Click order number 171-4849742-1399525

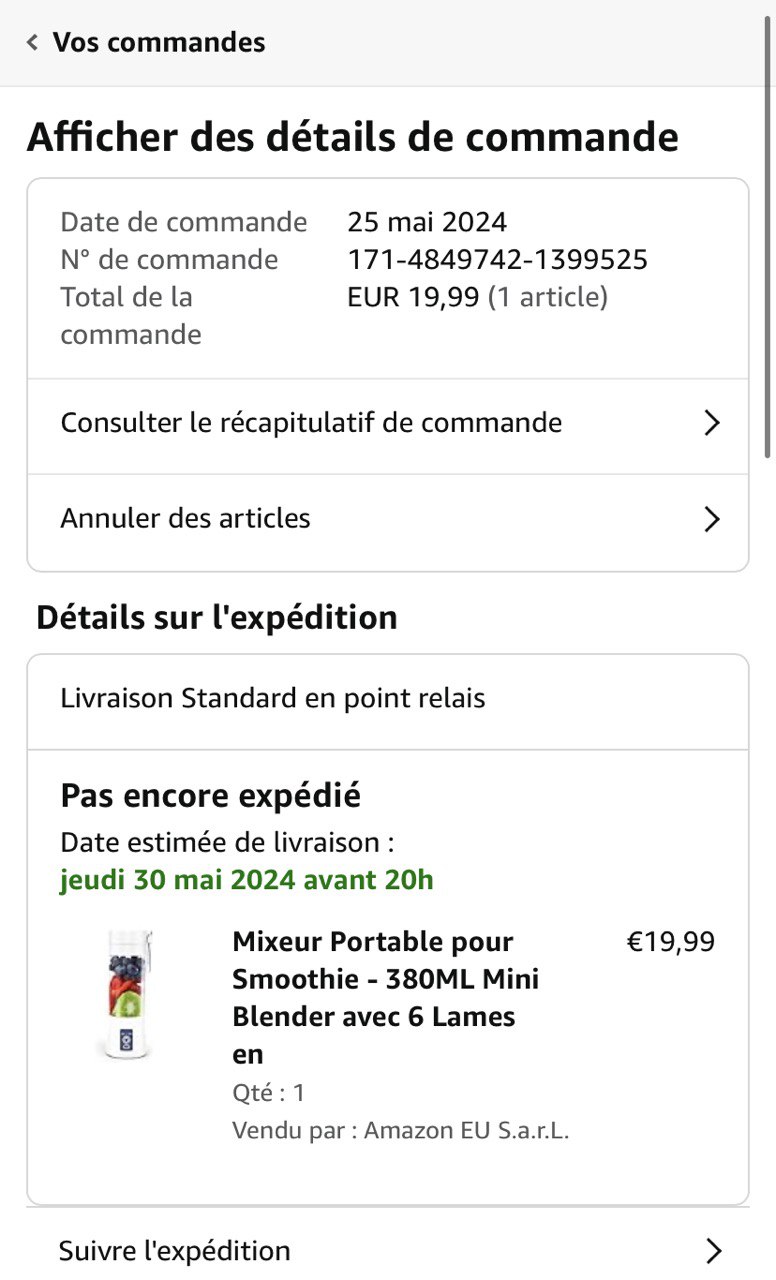pyautogui.click(x=497, y=260)
